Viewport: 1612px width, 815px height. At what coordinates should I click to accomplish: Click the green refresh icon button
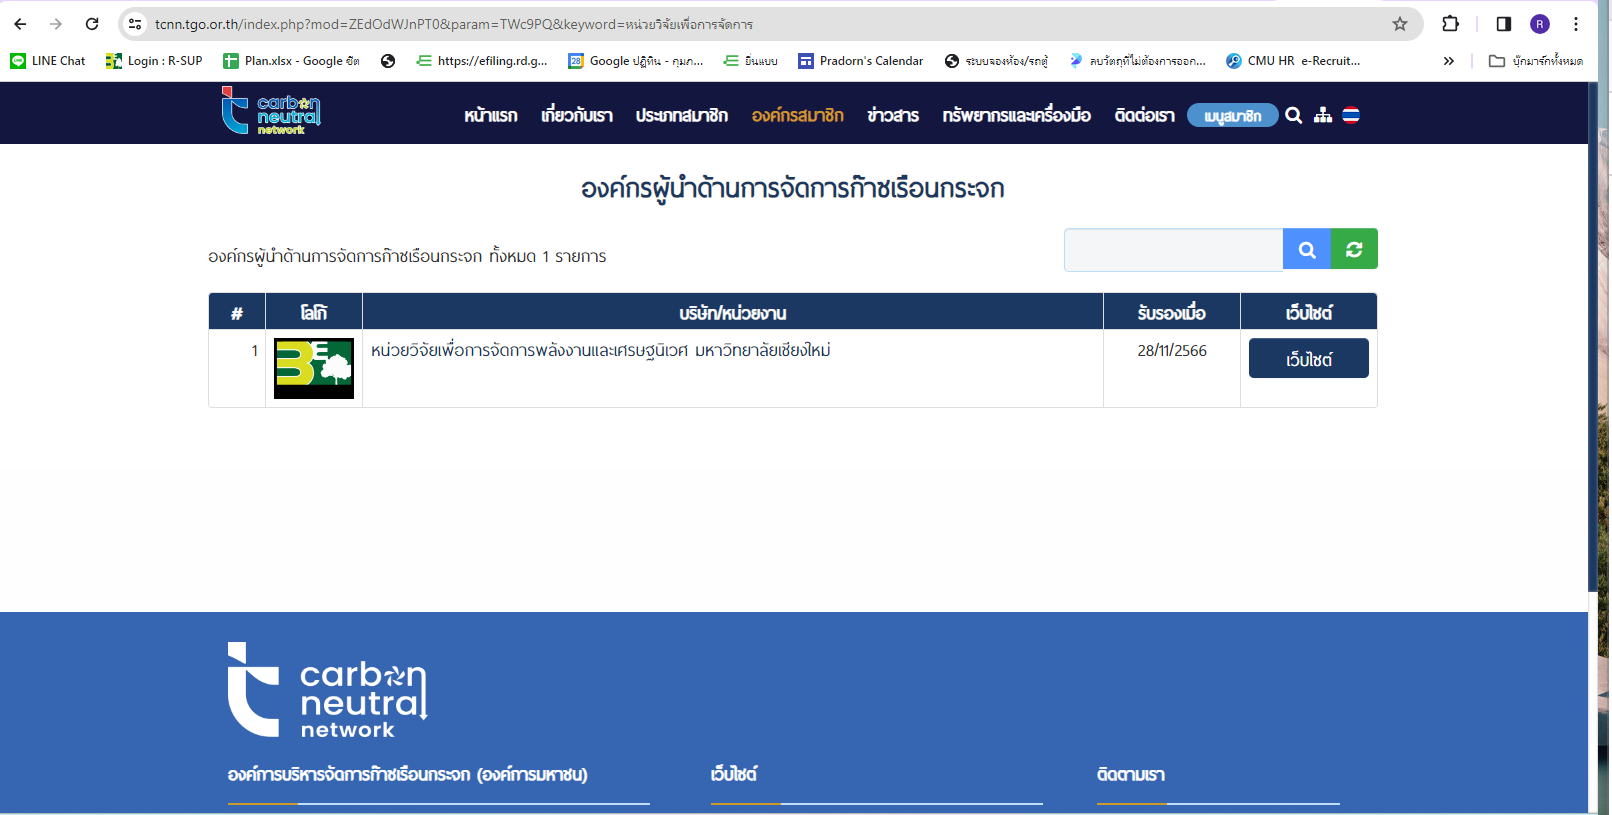(x=1354, y=250)
